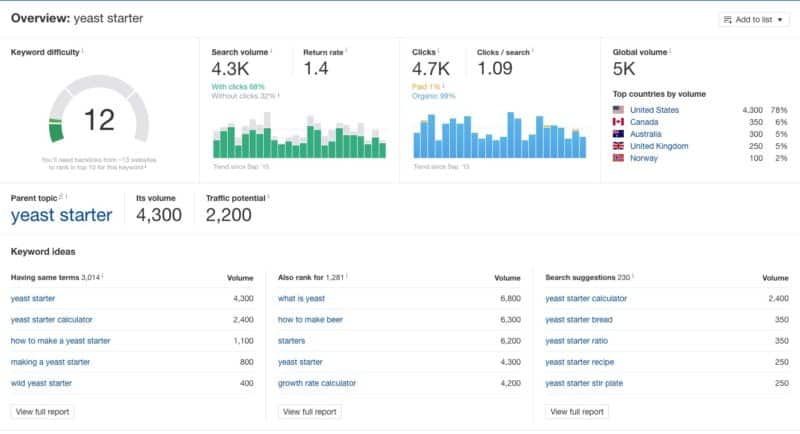Click volume 6,800 for what is yeast
The width and height of the screenshot is (800, 434).
pos(511,298)
